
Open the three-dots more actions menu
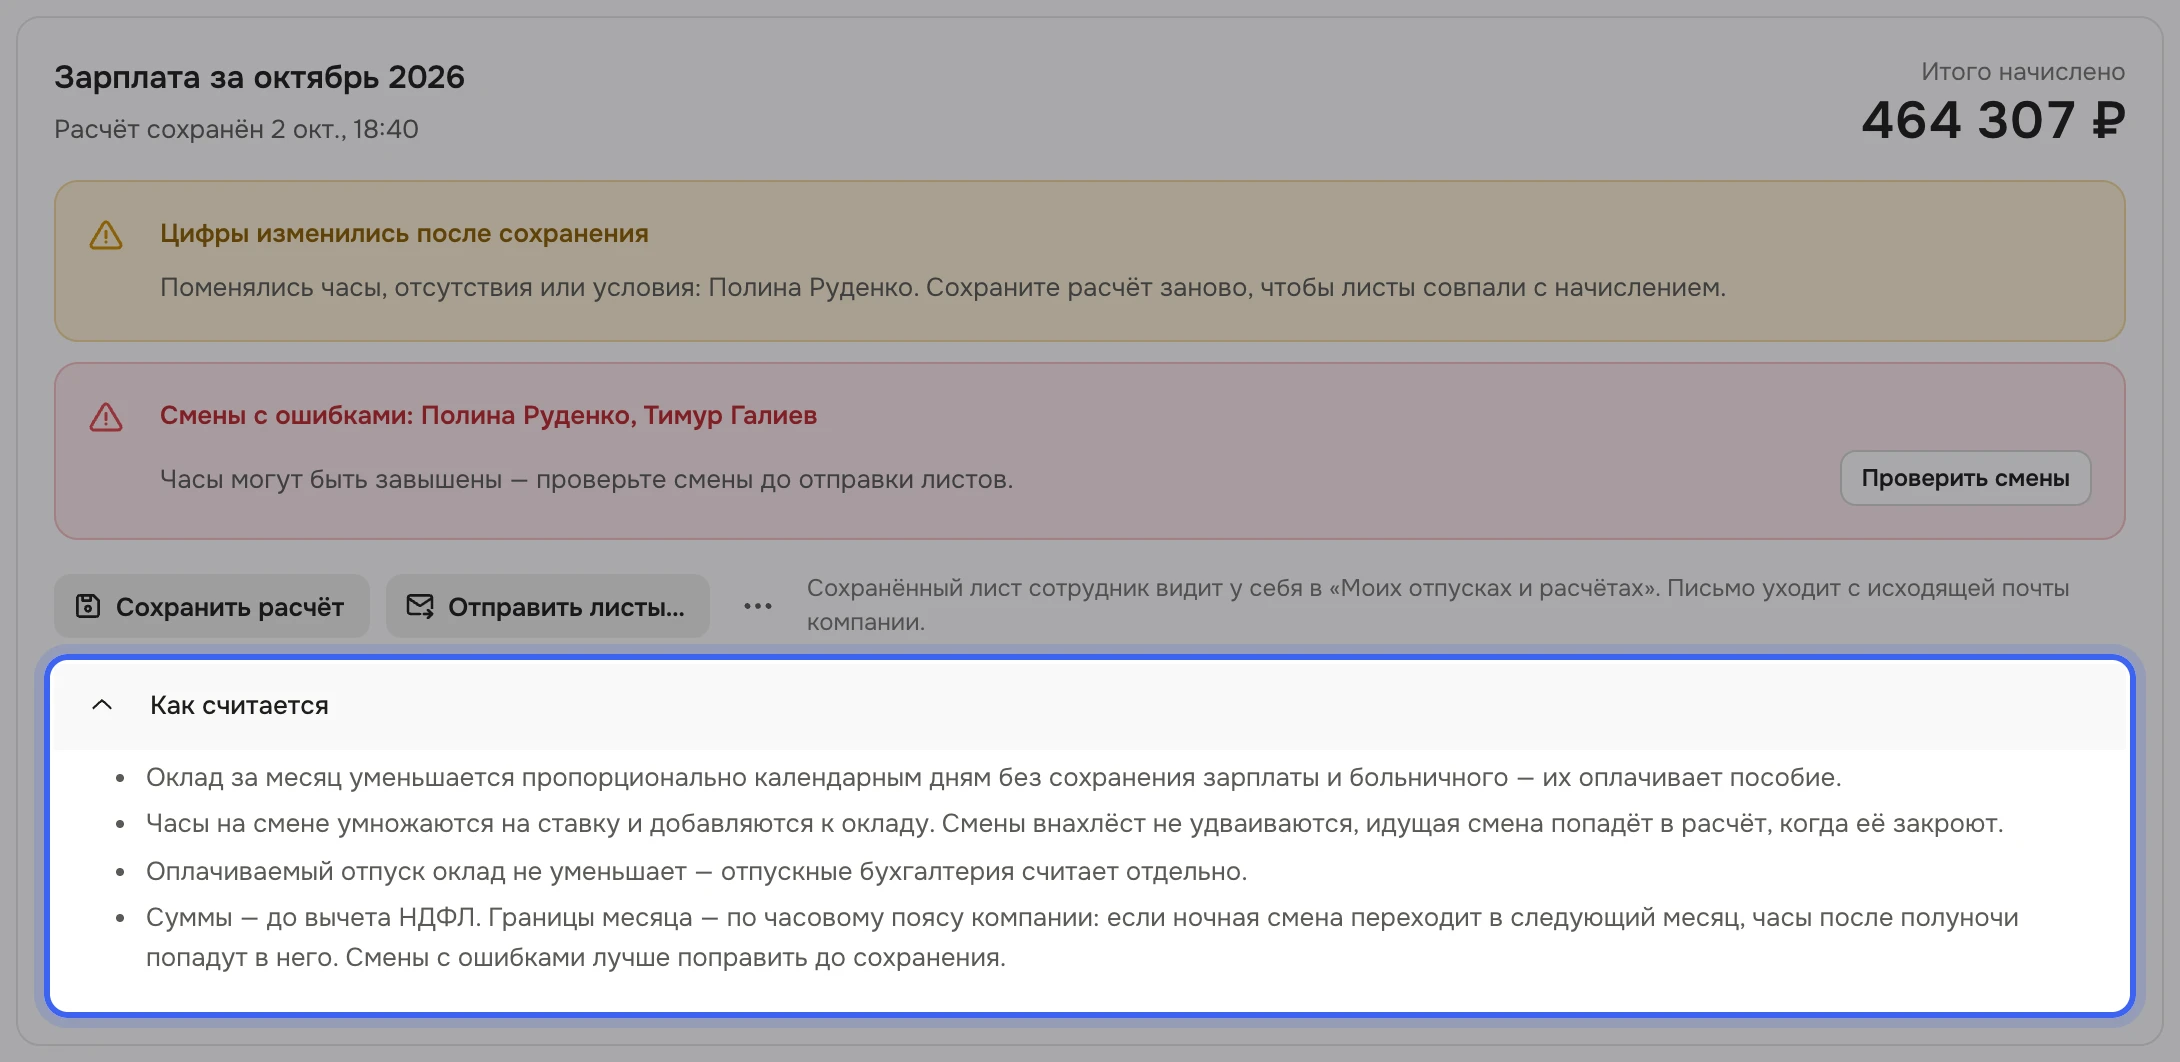[x=758, y=606]
